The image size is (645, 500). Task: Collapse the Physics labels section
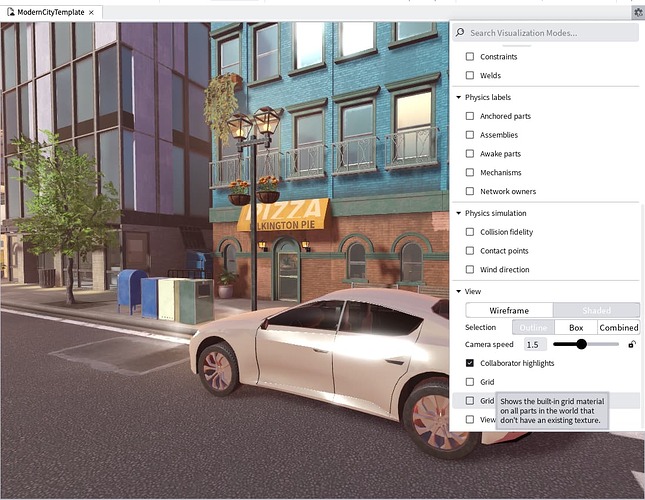[458, 97]
